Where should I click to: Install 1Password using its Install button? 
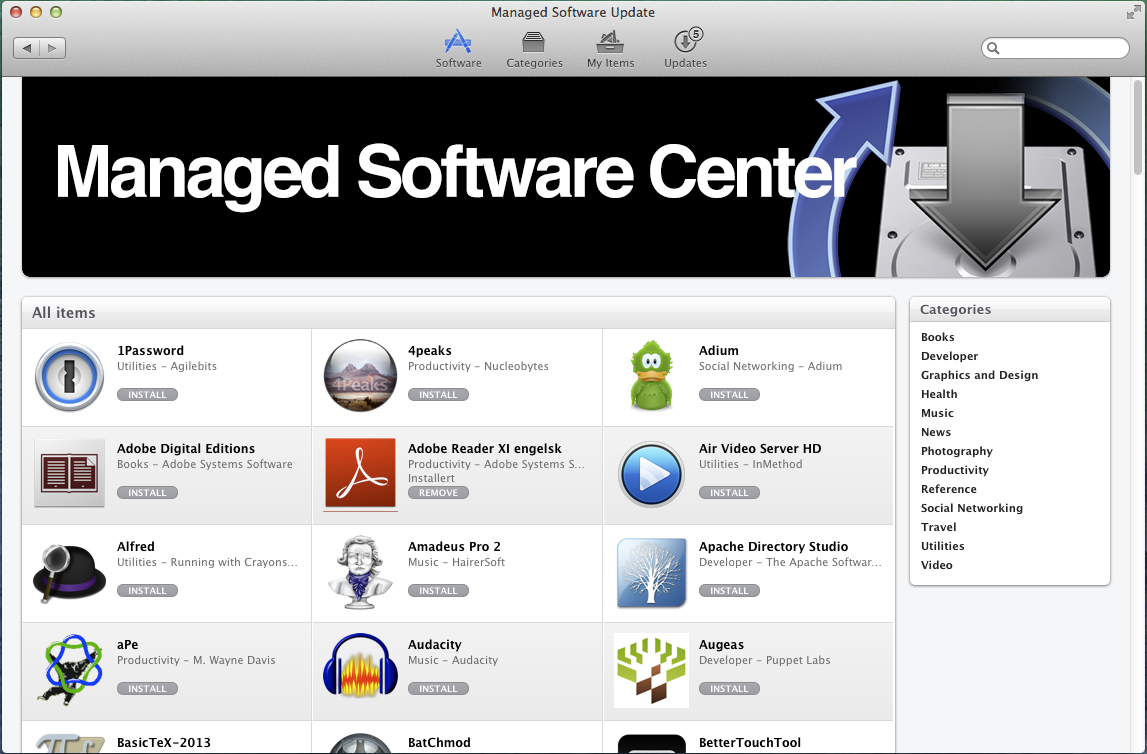147,395
